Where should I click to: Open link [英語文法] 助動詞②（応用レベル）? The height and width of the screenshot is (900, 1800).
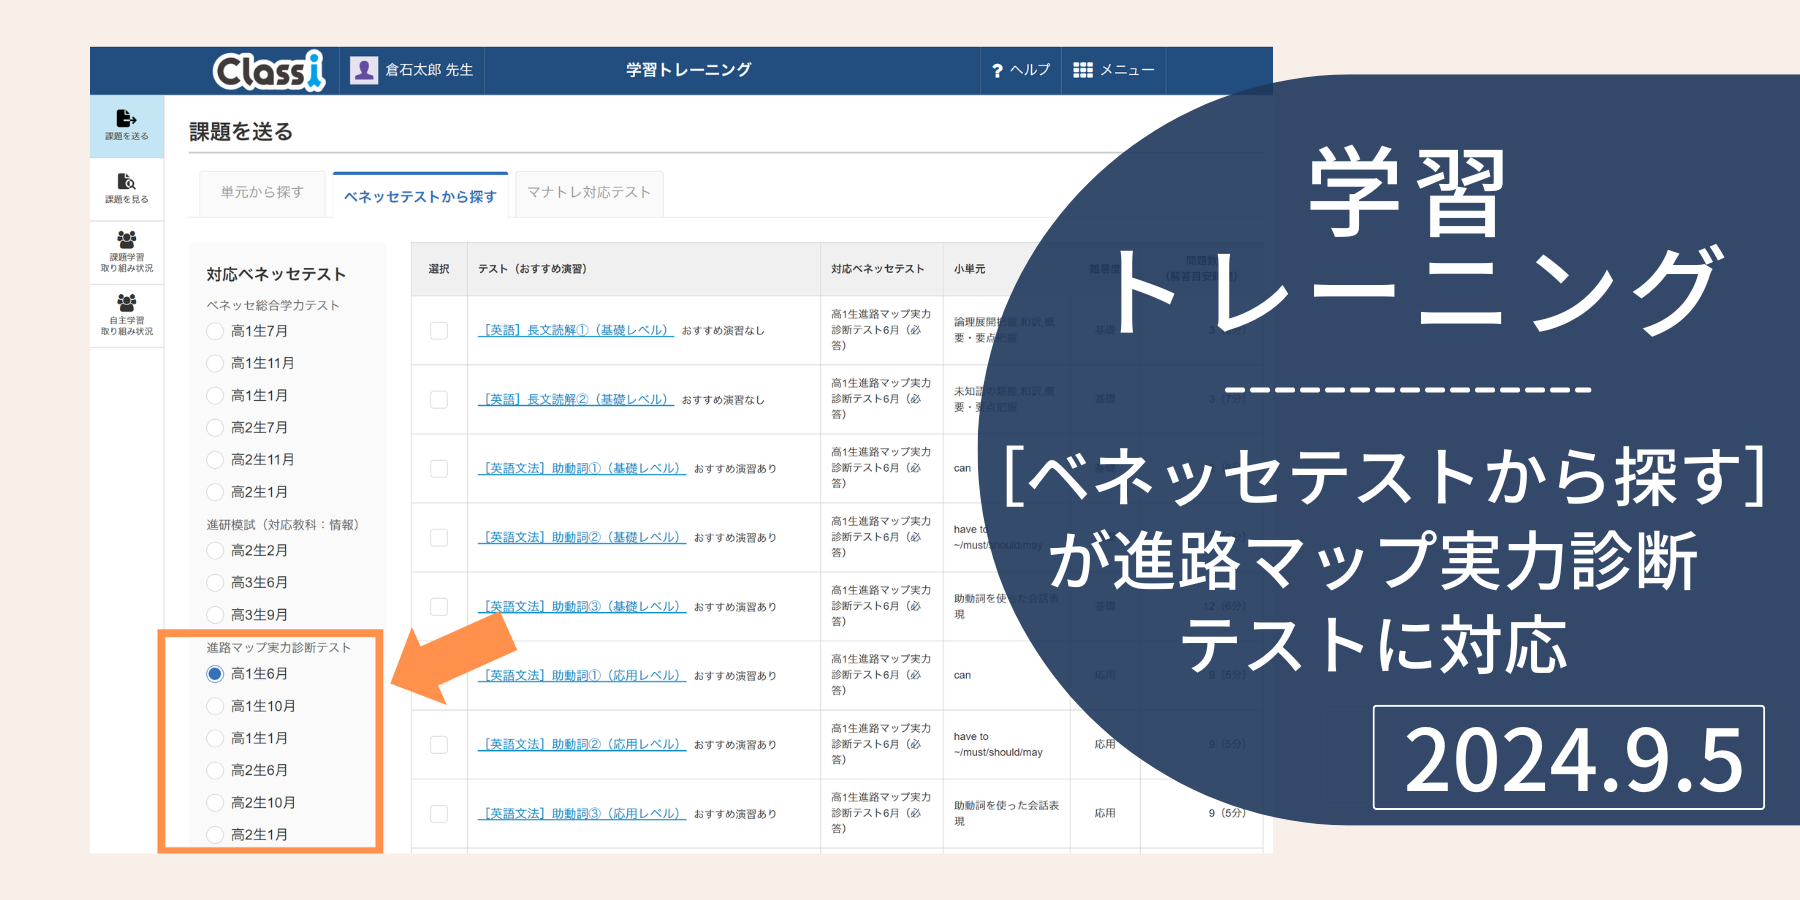[x=582, y=744]
